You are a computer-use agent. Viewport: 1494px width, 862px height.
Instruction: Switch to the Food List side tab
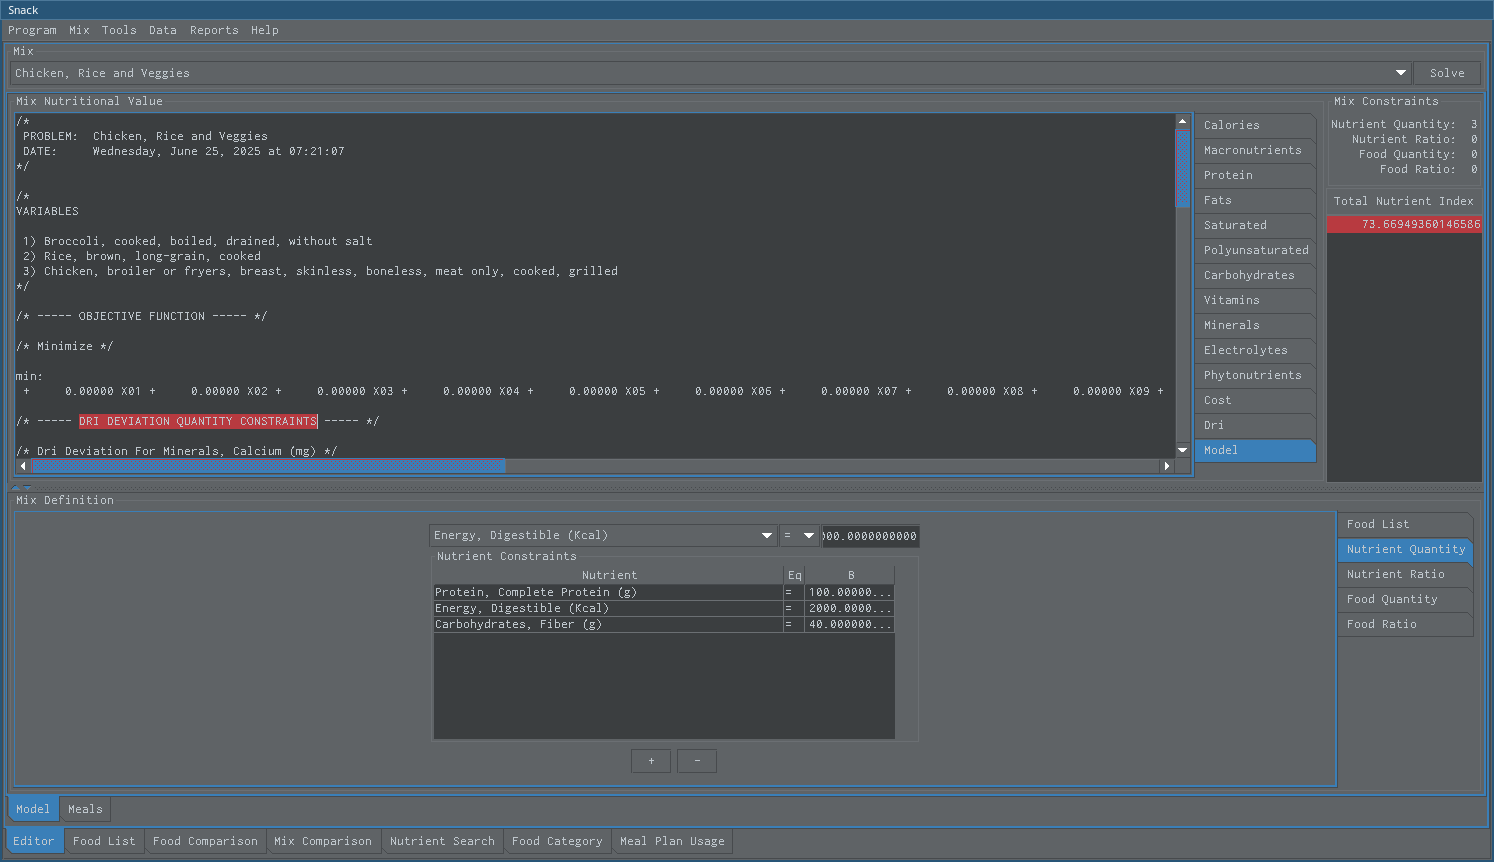1405,524
